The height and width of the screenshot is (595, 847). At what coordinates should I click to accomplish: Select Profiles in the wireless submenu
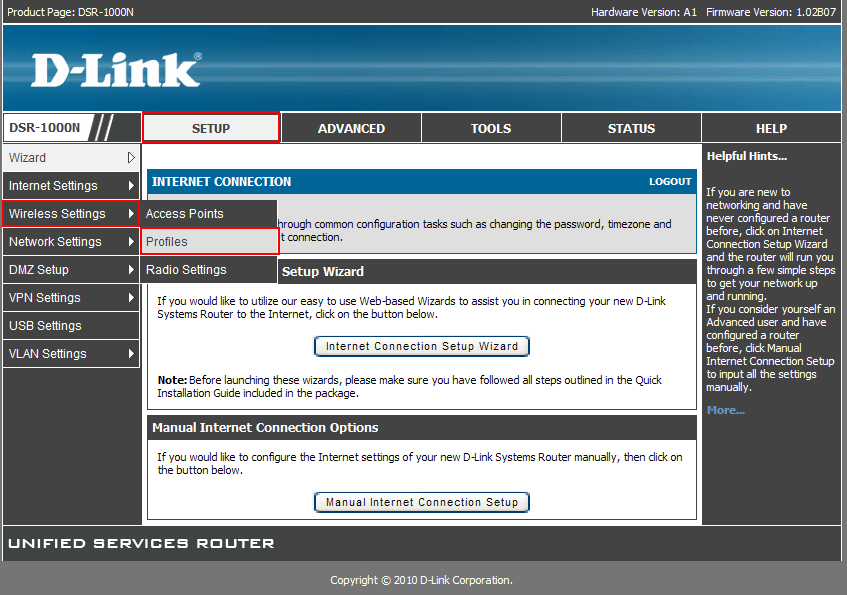pos(209,242)
